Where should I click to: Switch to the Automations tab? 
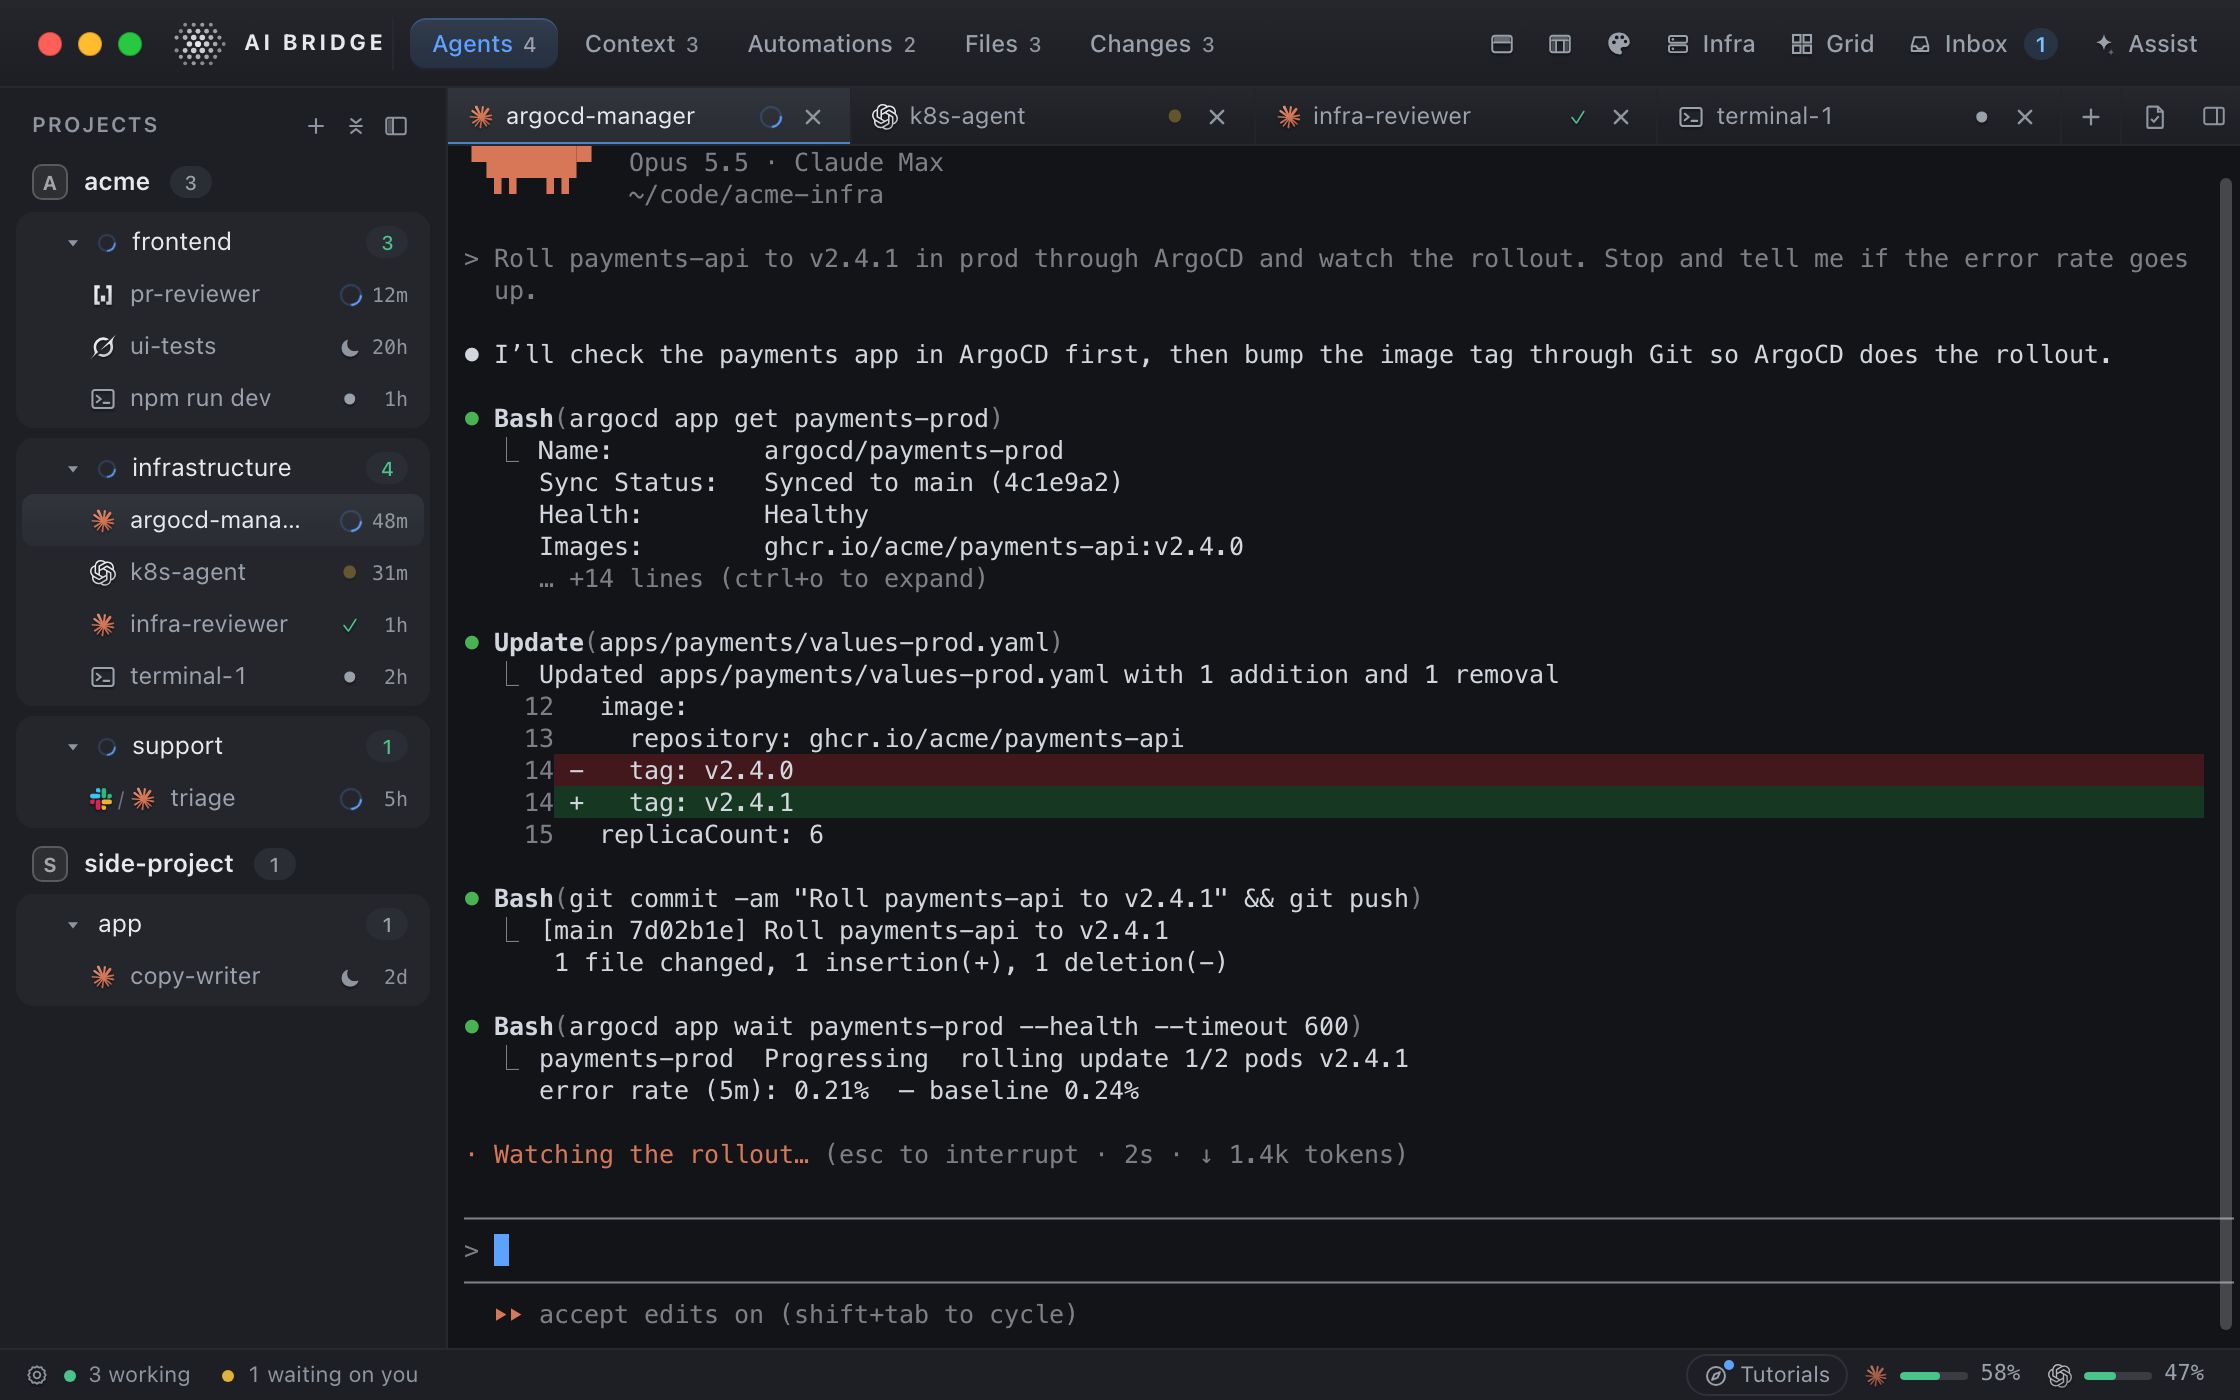pos(831,44)
